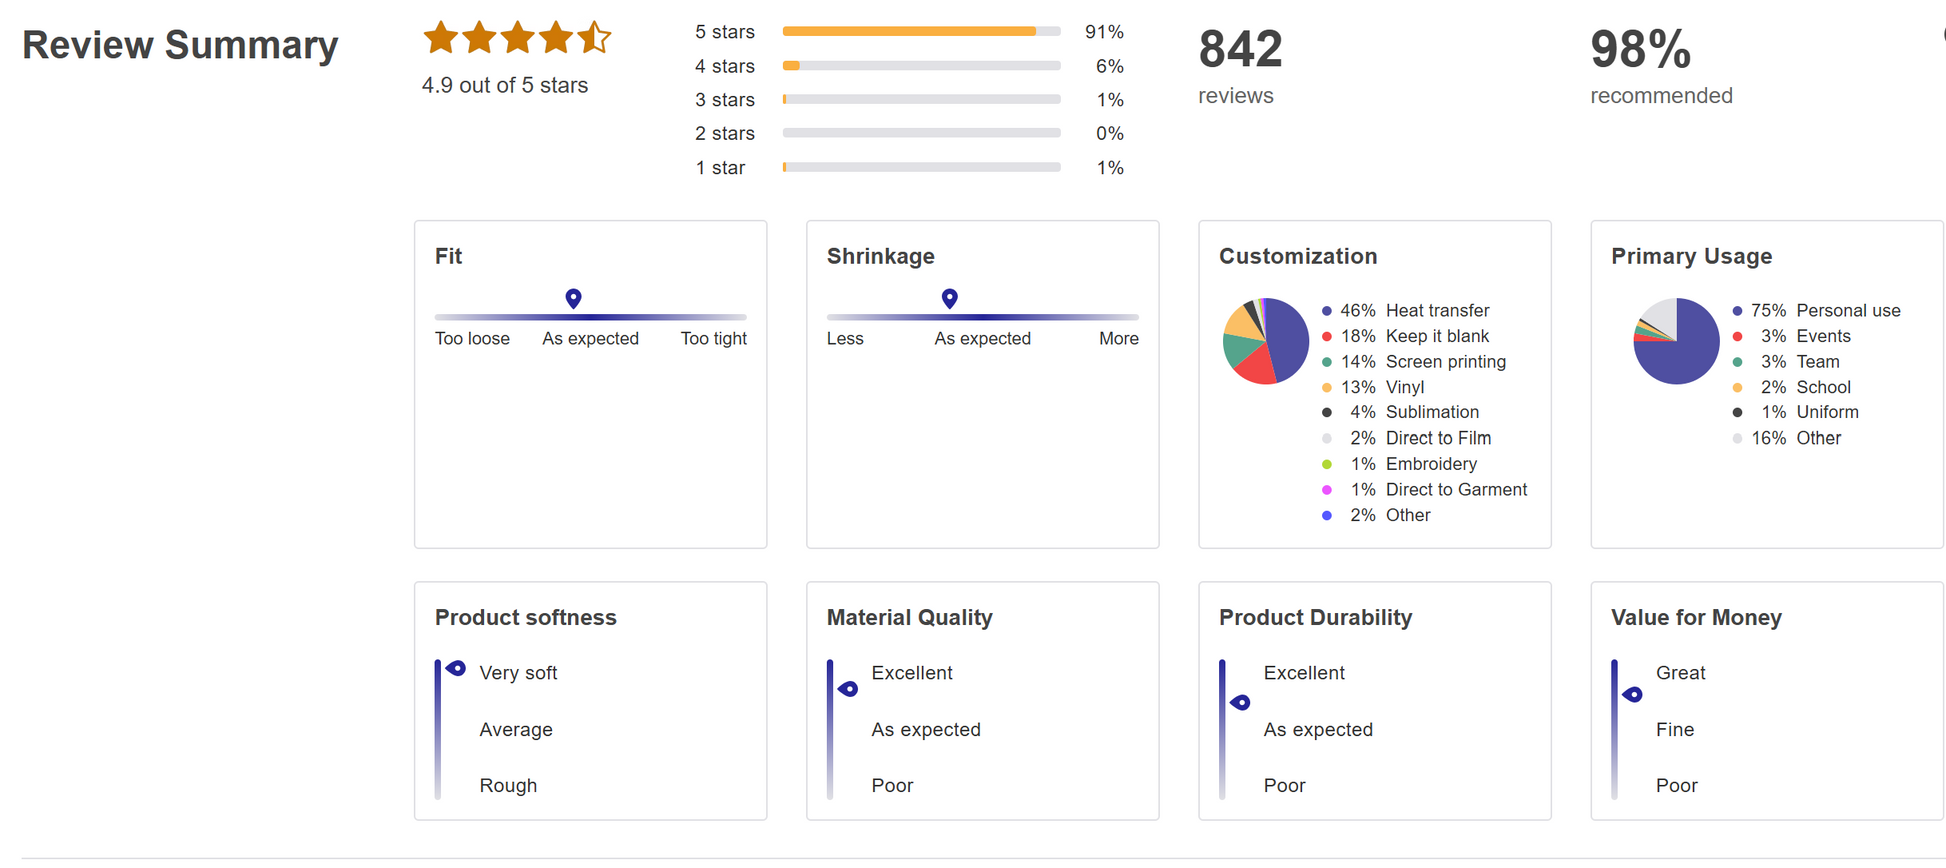
Task: Select Personal use in usage legend
Action: click(x=1847, y=311)
